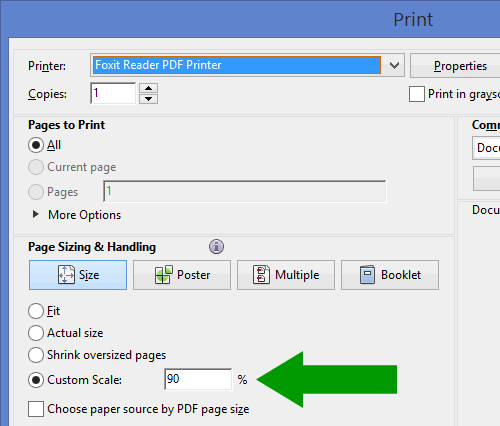Select the Pages range radio button
The width and height of the screenshot is (500, 426).
point(36,192)
